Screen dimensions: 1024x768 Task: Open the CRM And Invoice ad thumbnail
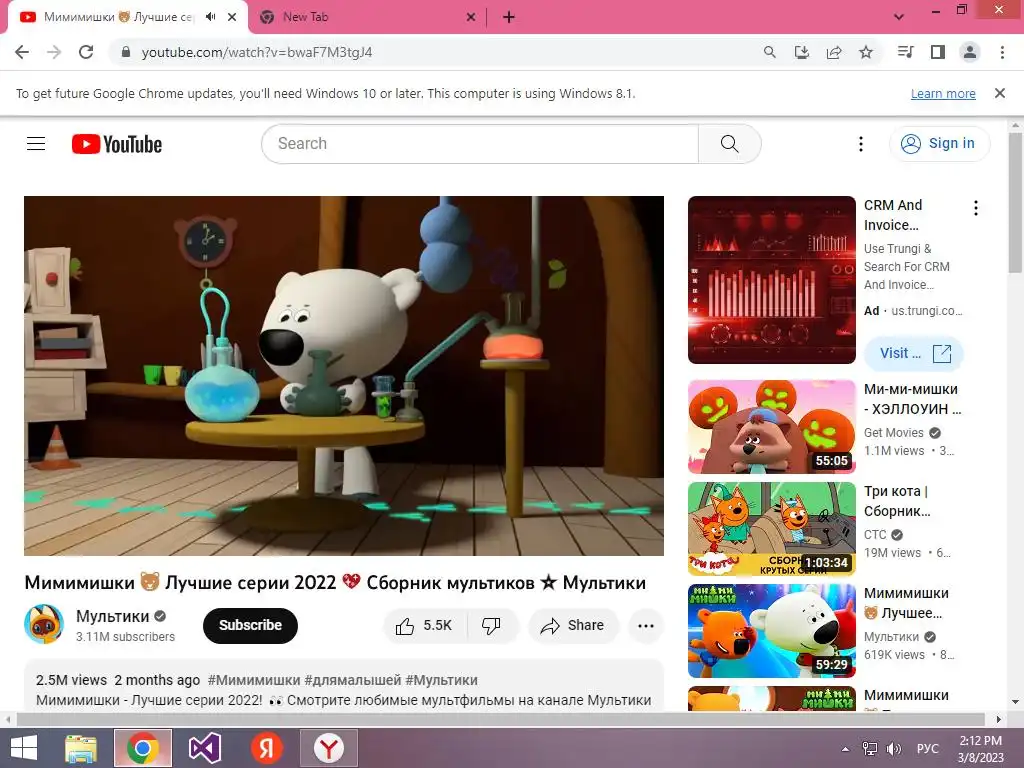click(772, 280)
